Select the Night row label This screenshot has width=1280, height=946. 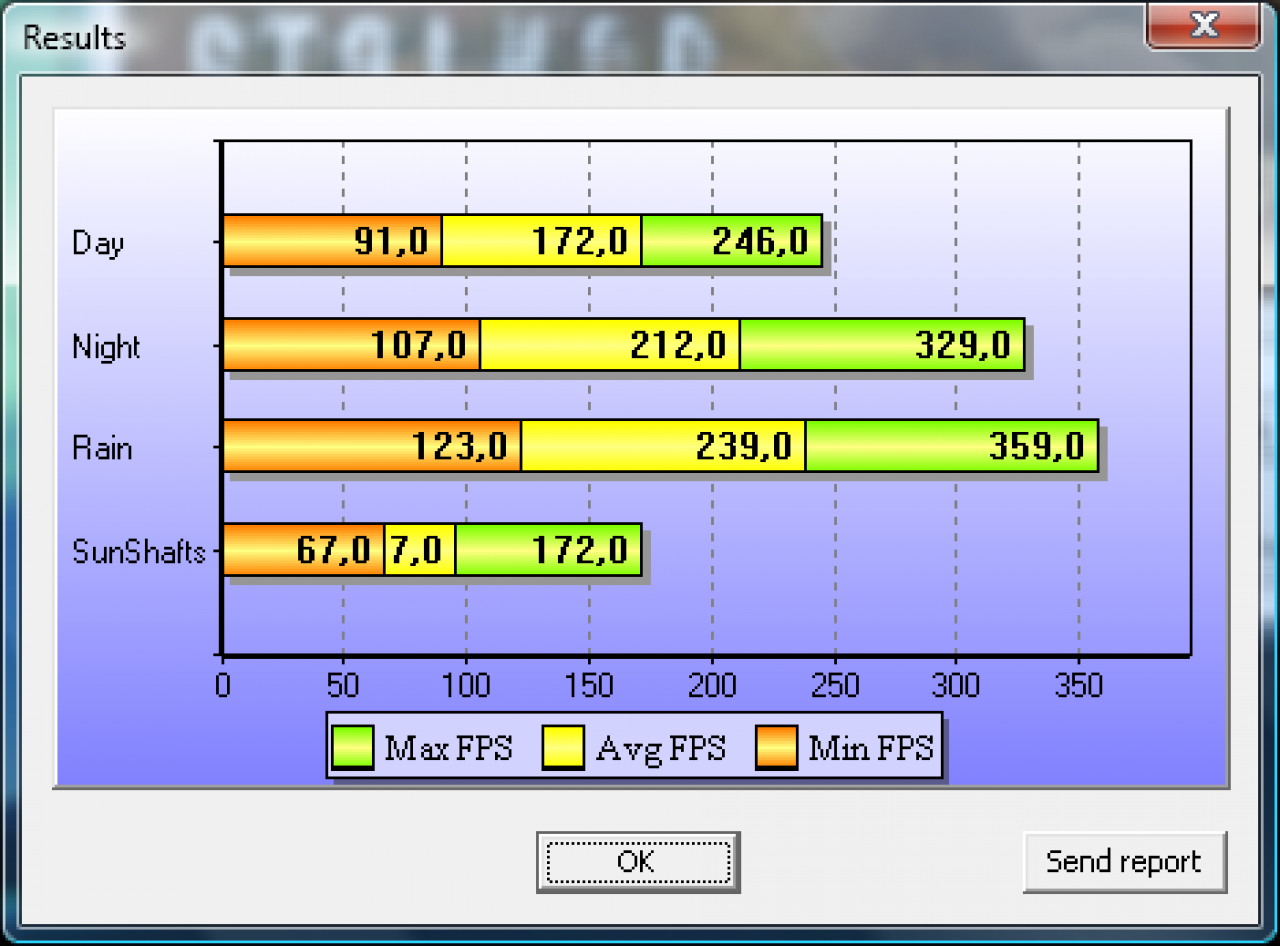[x=106, y=347]
